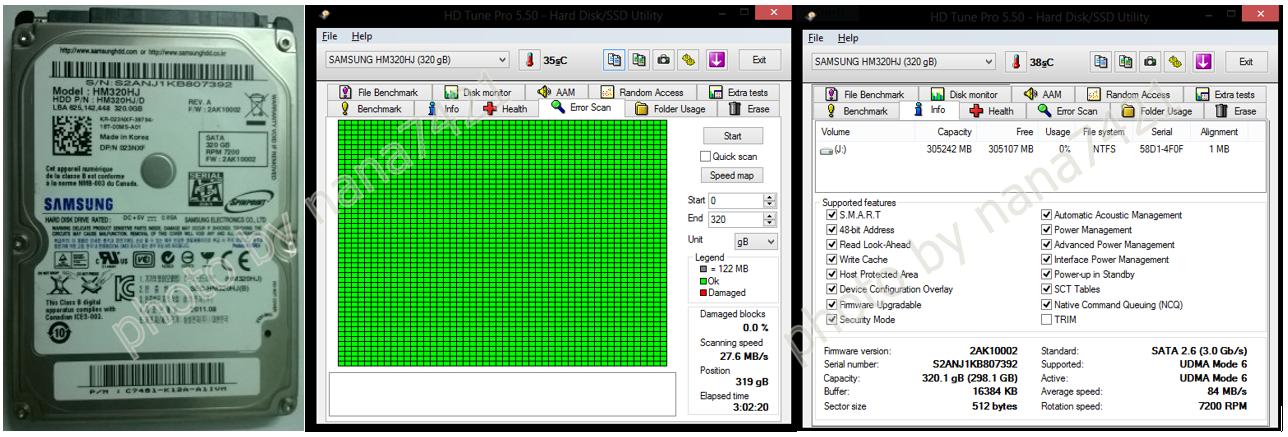
Task: Toggle the Security Mode checkbox
Action: point(832,320)
